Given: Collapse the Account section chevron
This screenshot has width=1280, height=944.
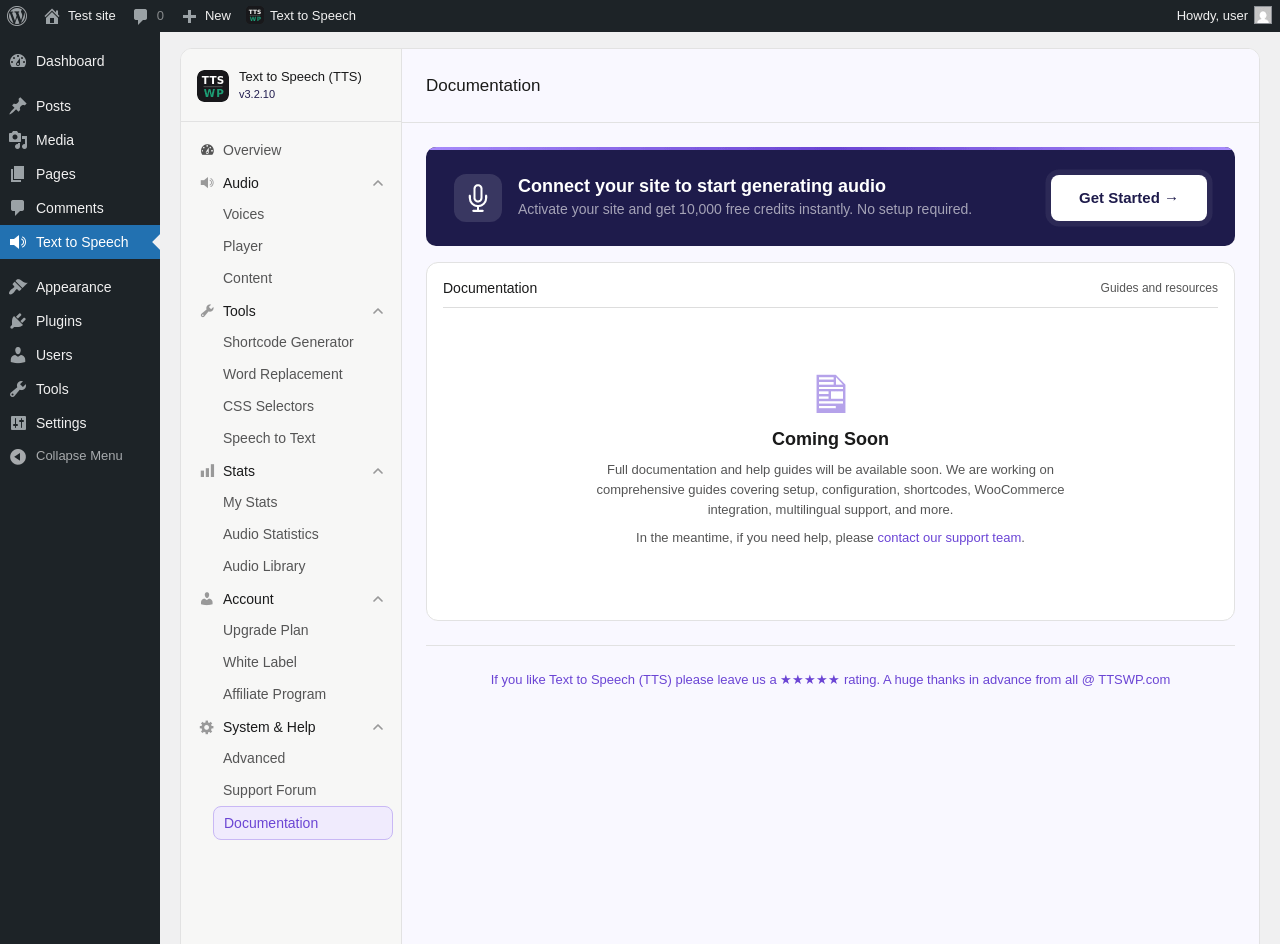Looking at the screenshot, I should (x=378, y=599).
